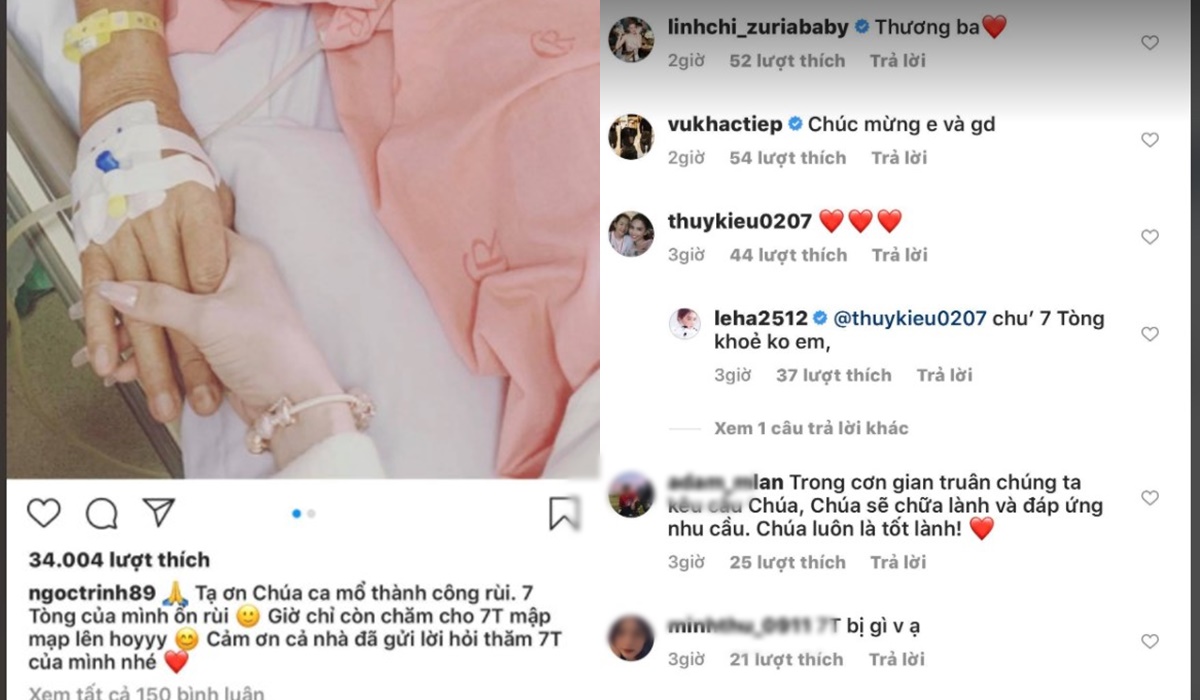The width and height of the screenshot is (1200, 700).
Task: Select the second carousel dot indicator
Action: pyautogui.click(x=311, y=514)
